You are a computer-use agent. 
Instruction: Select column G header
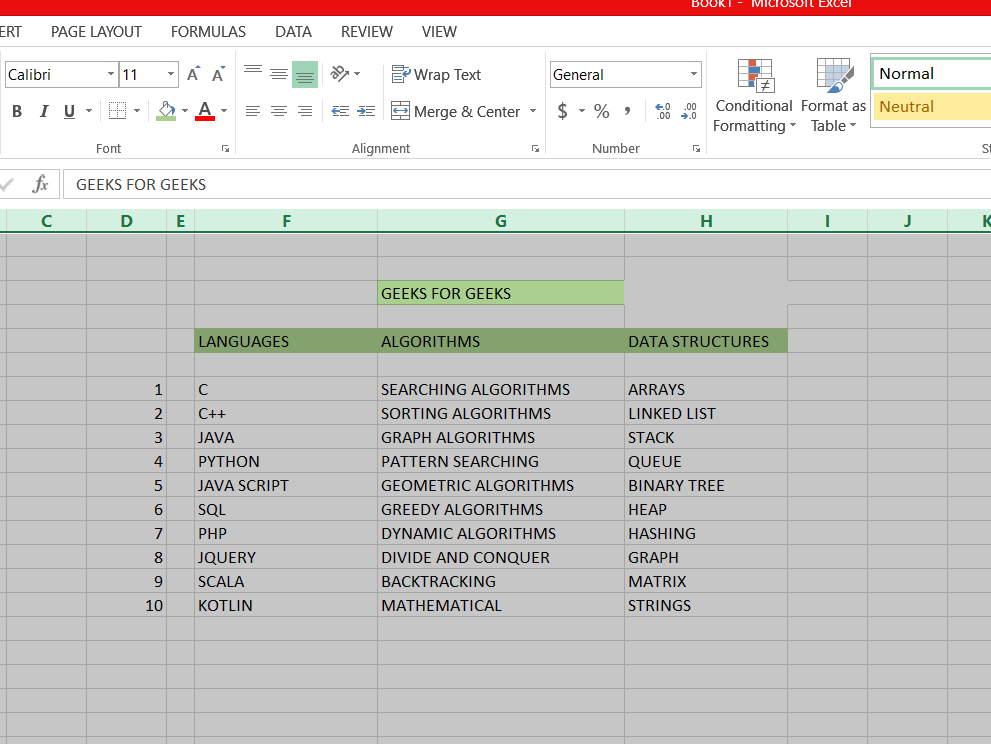[x=501, y=221]
